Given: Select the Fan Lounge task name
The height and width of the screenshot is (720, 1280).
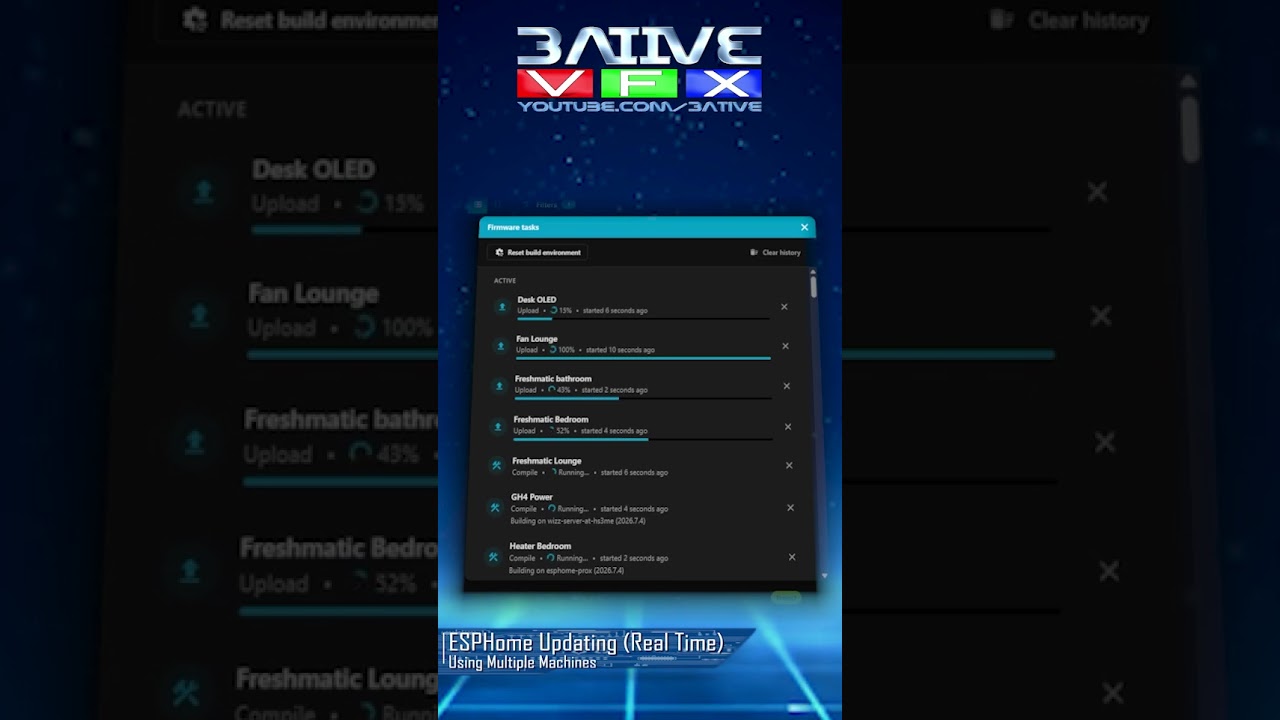Looking at the screenshot, I should click(537, 339).
